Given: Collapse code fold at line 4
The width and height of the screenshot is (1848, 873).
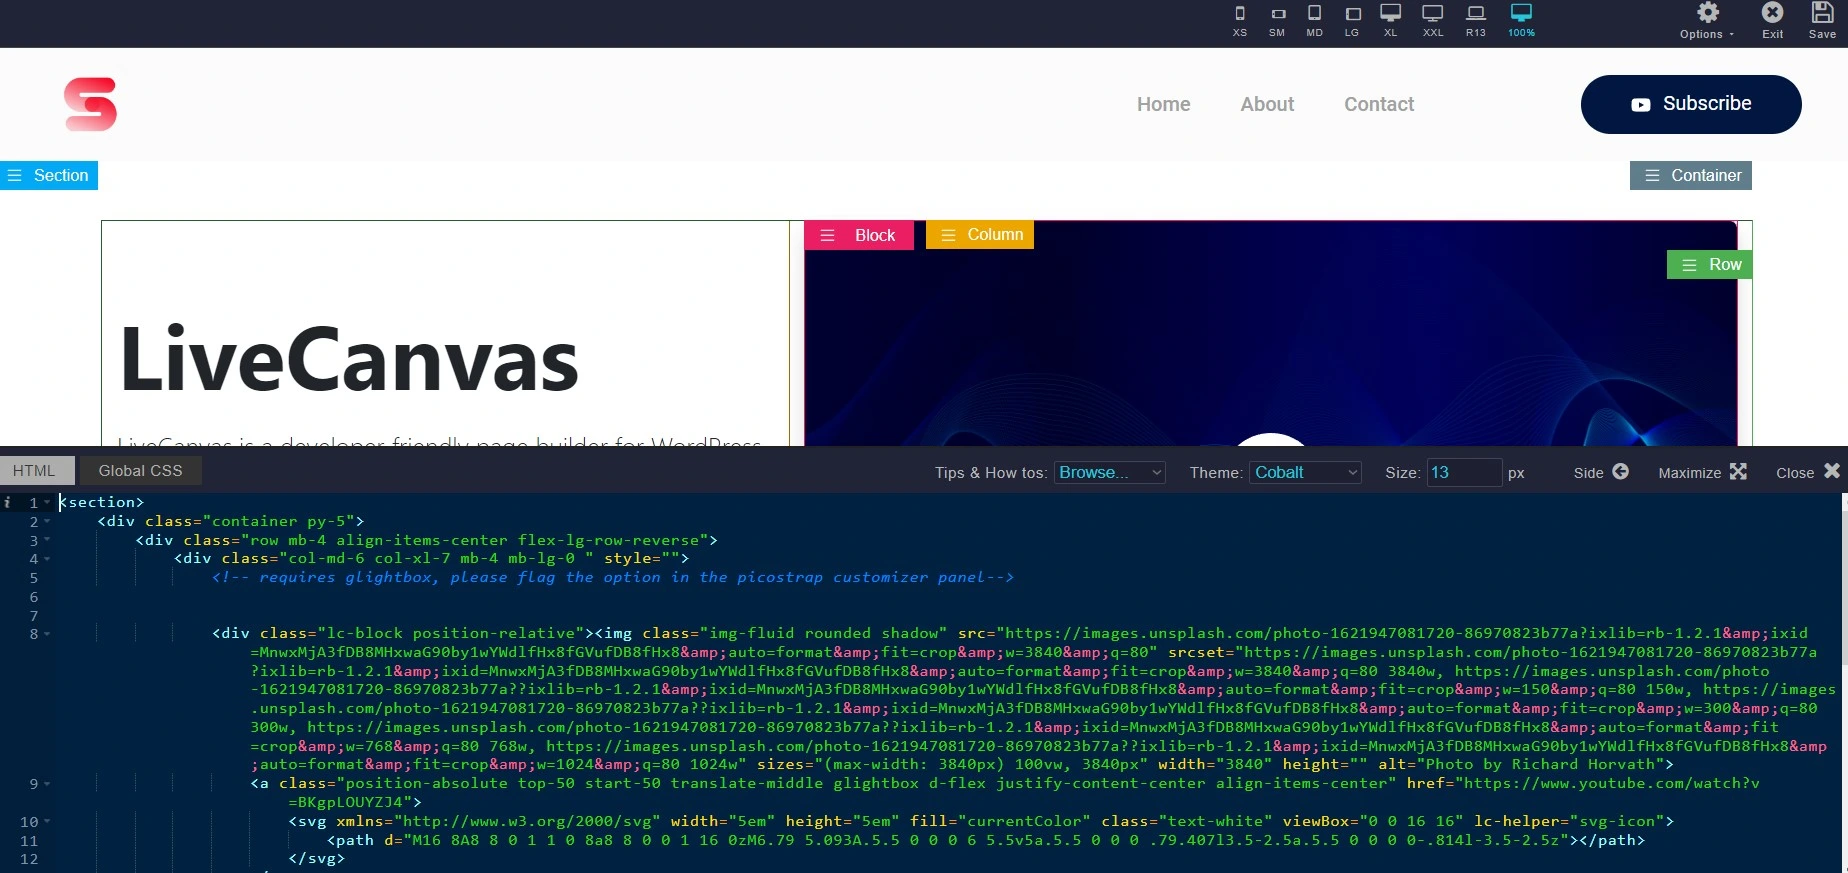Looking at the screenshot, I should (x=47, y=559).
